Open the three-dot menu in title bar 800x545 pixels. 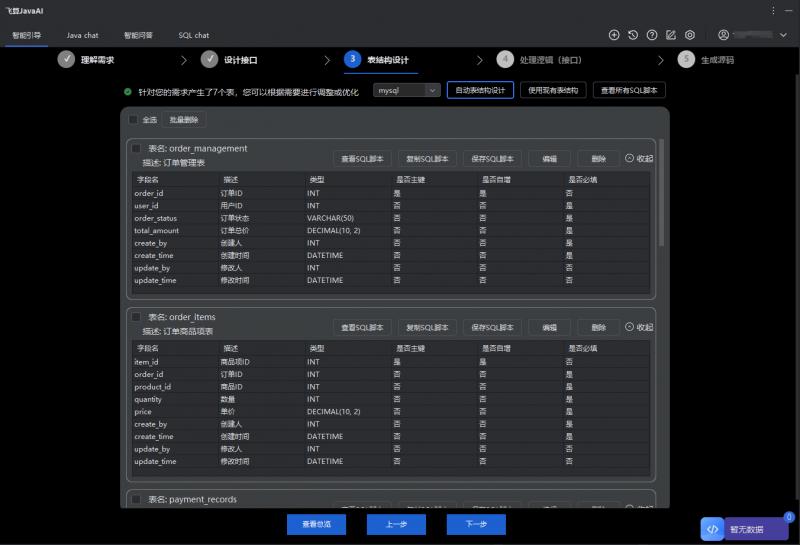click(x=773, y=10)
